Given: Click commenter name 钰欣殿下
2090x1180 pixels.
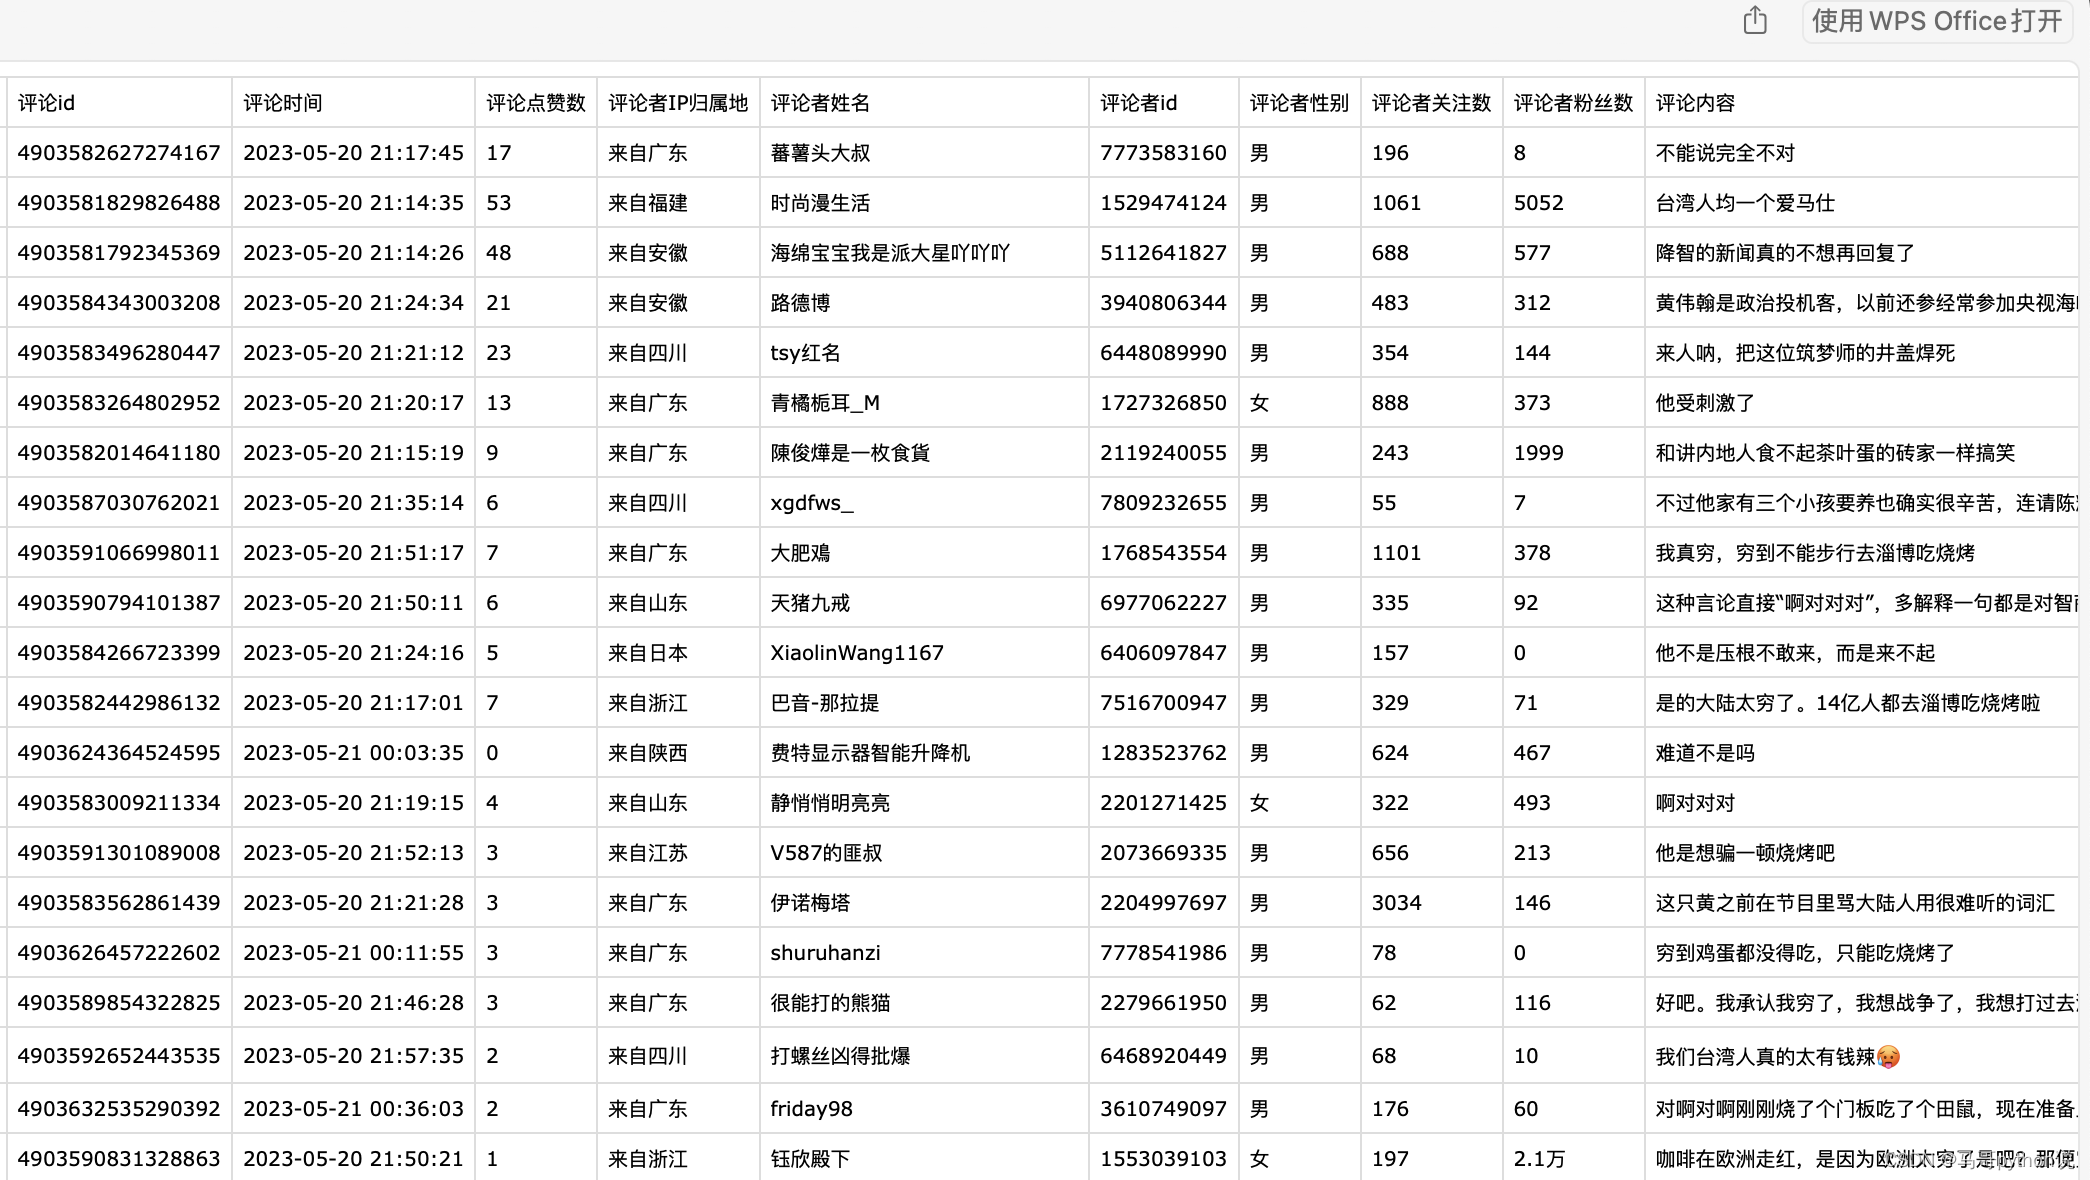Looking at the screenshot, I should click(x=810, y=1159).
